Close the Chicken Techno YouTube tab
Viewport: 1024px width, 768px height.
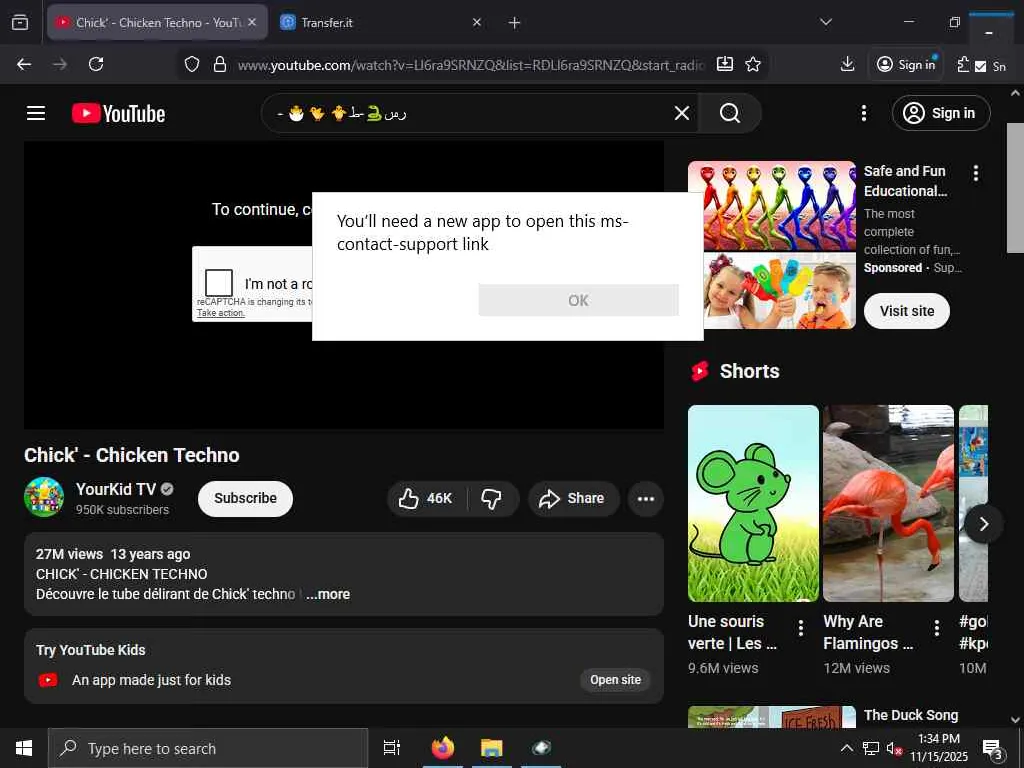coord(252,22)
